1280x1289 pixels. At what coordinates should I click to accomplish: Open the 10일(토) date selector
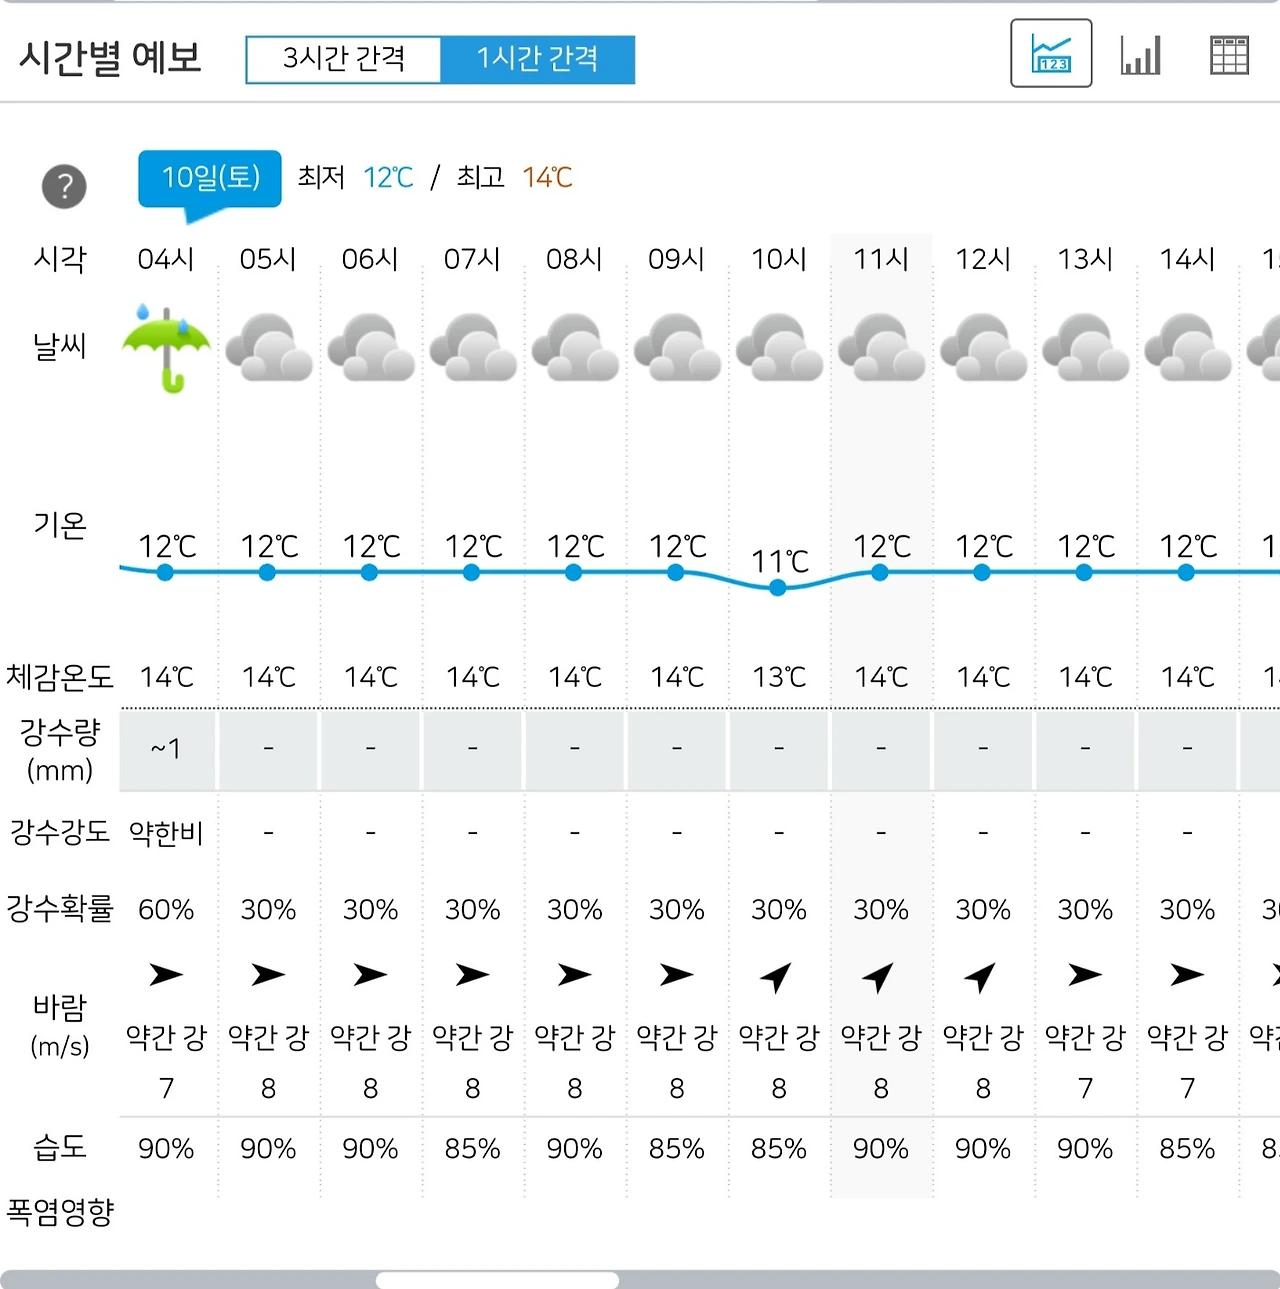tap(209, 177)
